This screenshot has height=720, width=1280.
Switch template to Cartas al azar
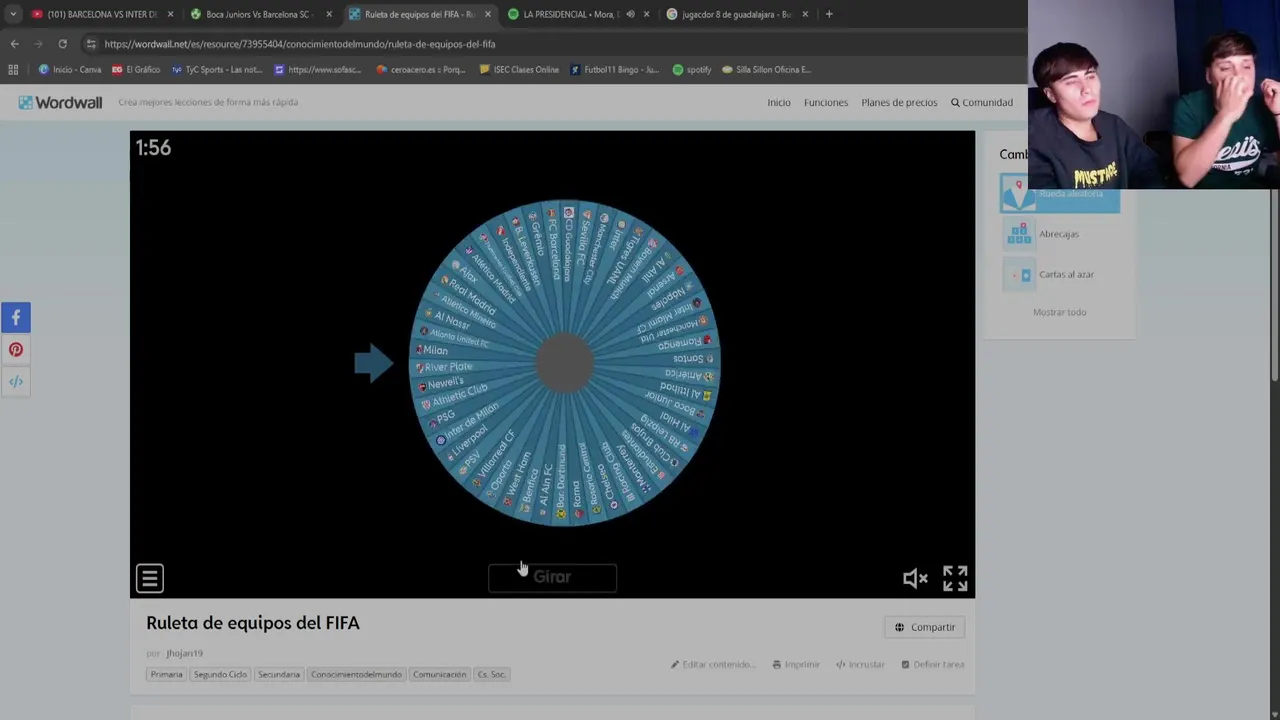click(1059, 274)
